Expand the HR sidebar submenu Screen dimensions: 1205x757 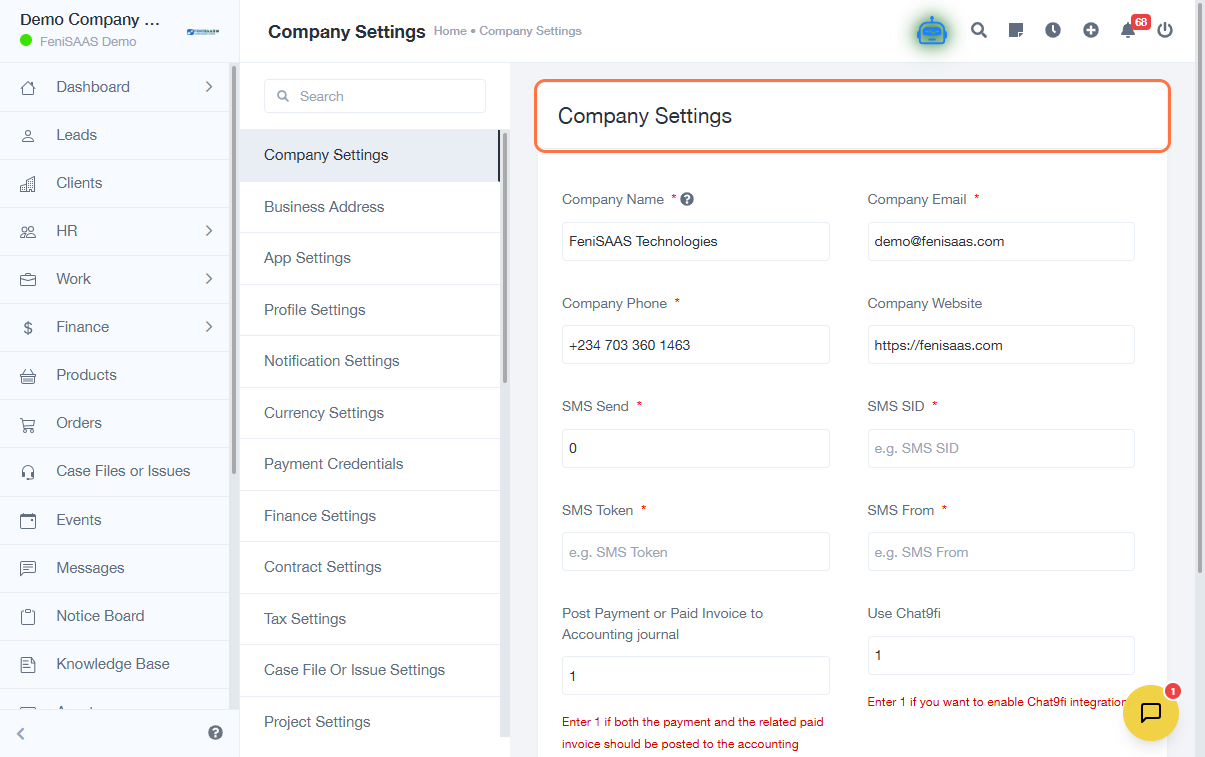click(209, 231)
